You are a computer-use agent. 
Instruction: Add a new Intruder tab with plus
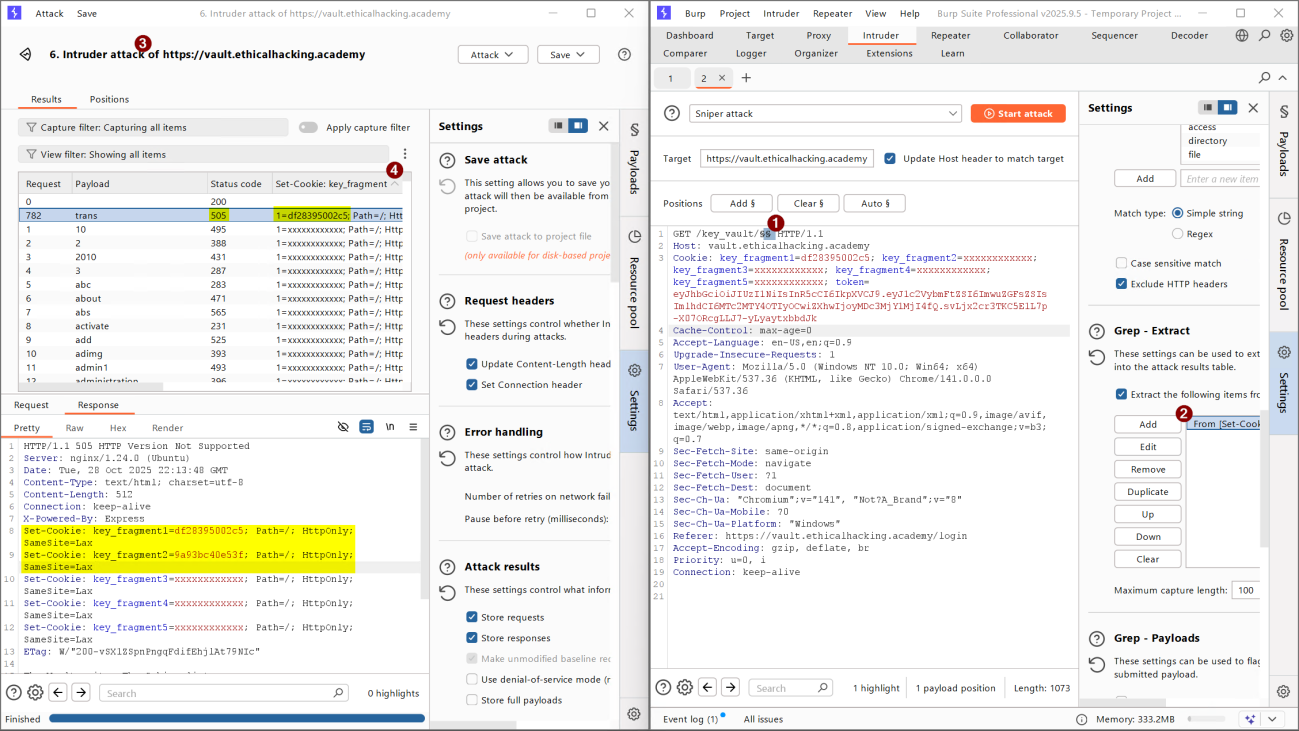coord(746,78)
